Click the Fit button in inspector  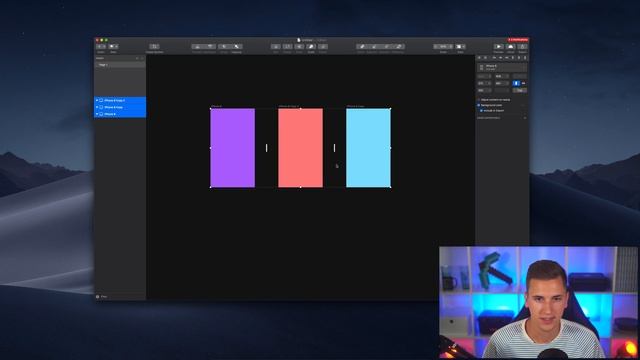coord(520,90)
